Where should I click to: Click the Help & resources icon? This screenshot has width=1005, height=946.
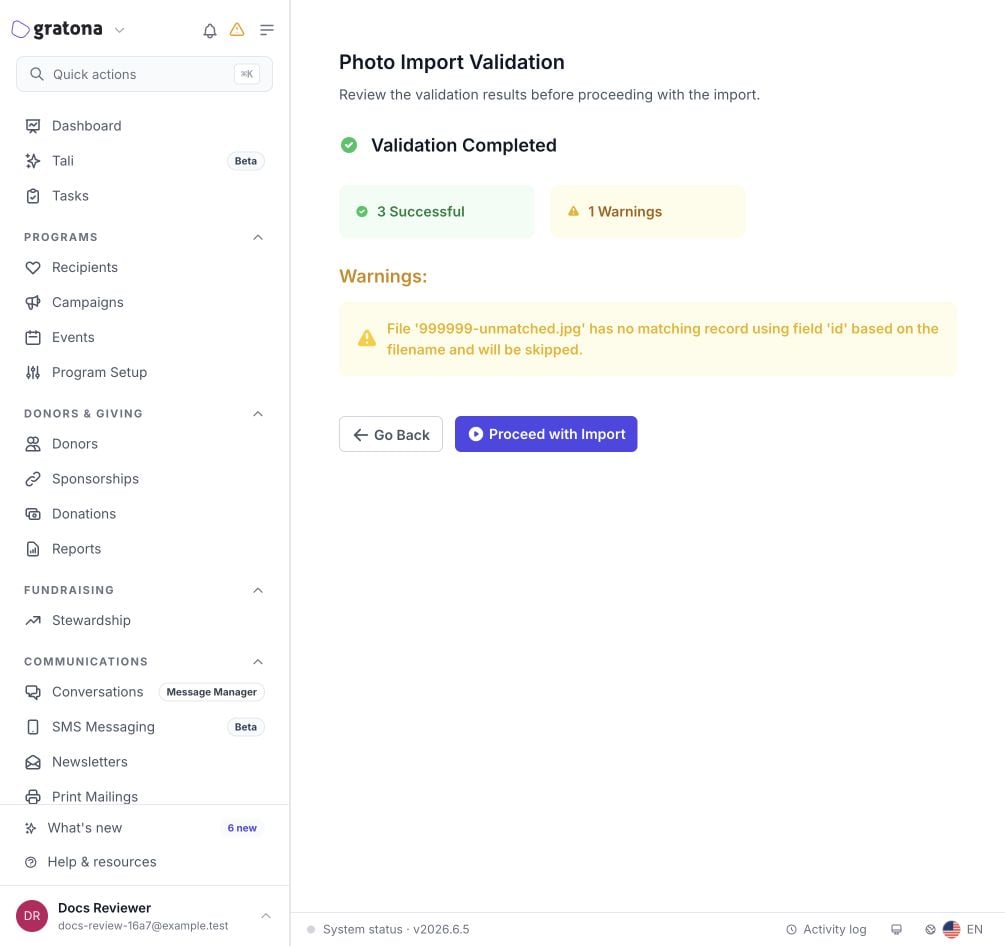click(30, 862)
